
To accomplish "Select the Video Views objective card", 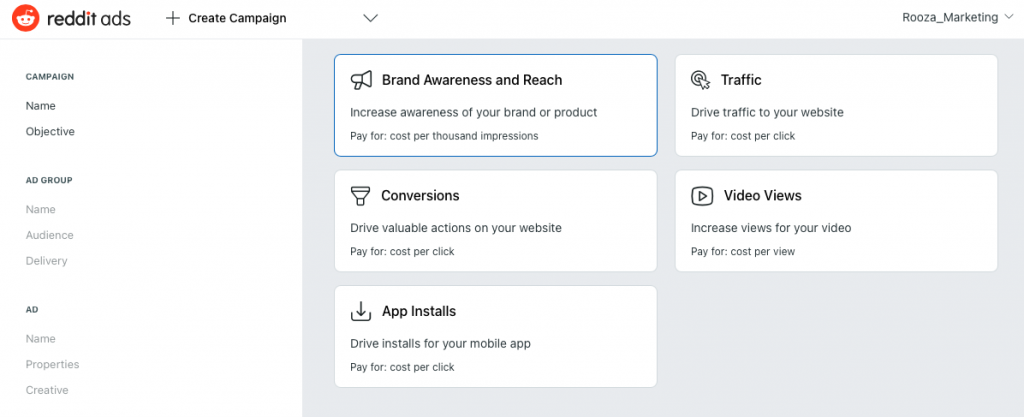I will pyautogui.click(x=836, y=221).
